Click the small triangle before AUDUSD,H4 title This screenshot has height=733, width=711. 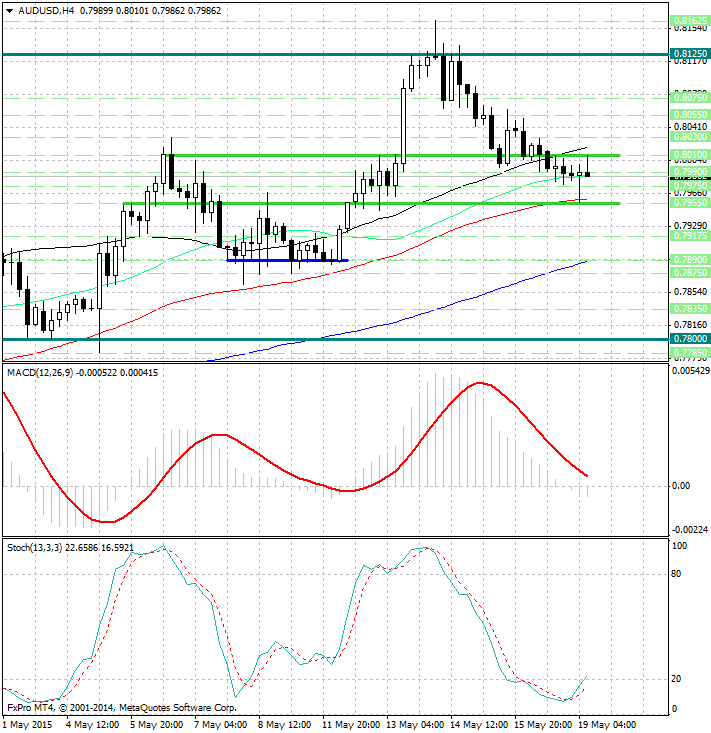(x=7, y=11)
